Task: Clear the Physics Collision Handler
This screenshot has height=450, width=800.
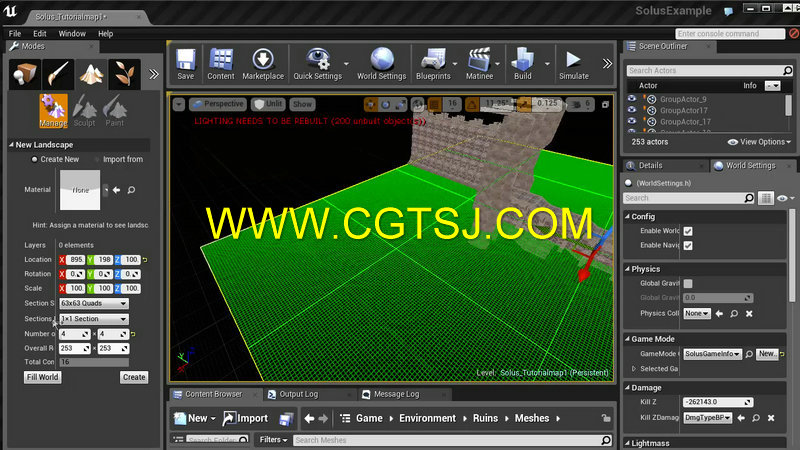Action: pos(749,314)
